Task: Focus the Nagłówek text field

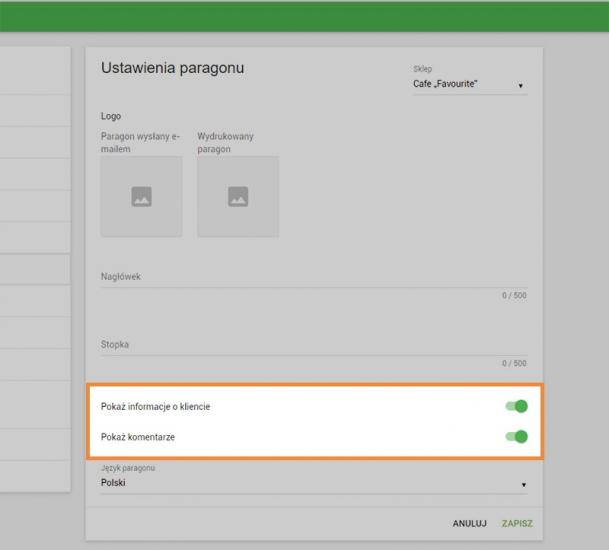Action: point(312,277)
